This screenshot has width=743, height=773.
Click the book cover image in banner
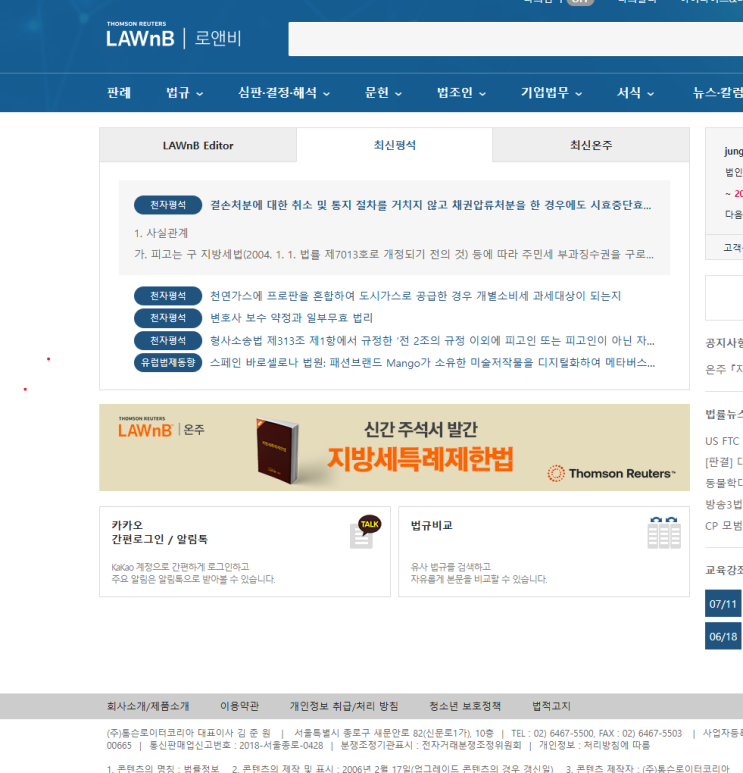tap(278, 451)
